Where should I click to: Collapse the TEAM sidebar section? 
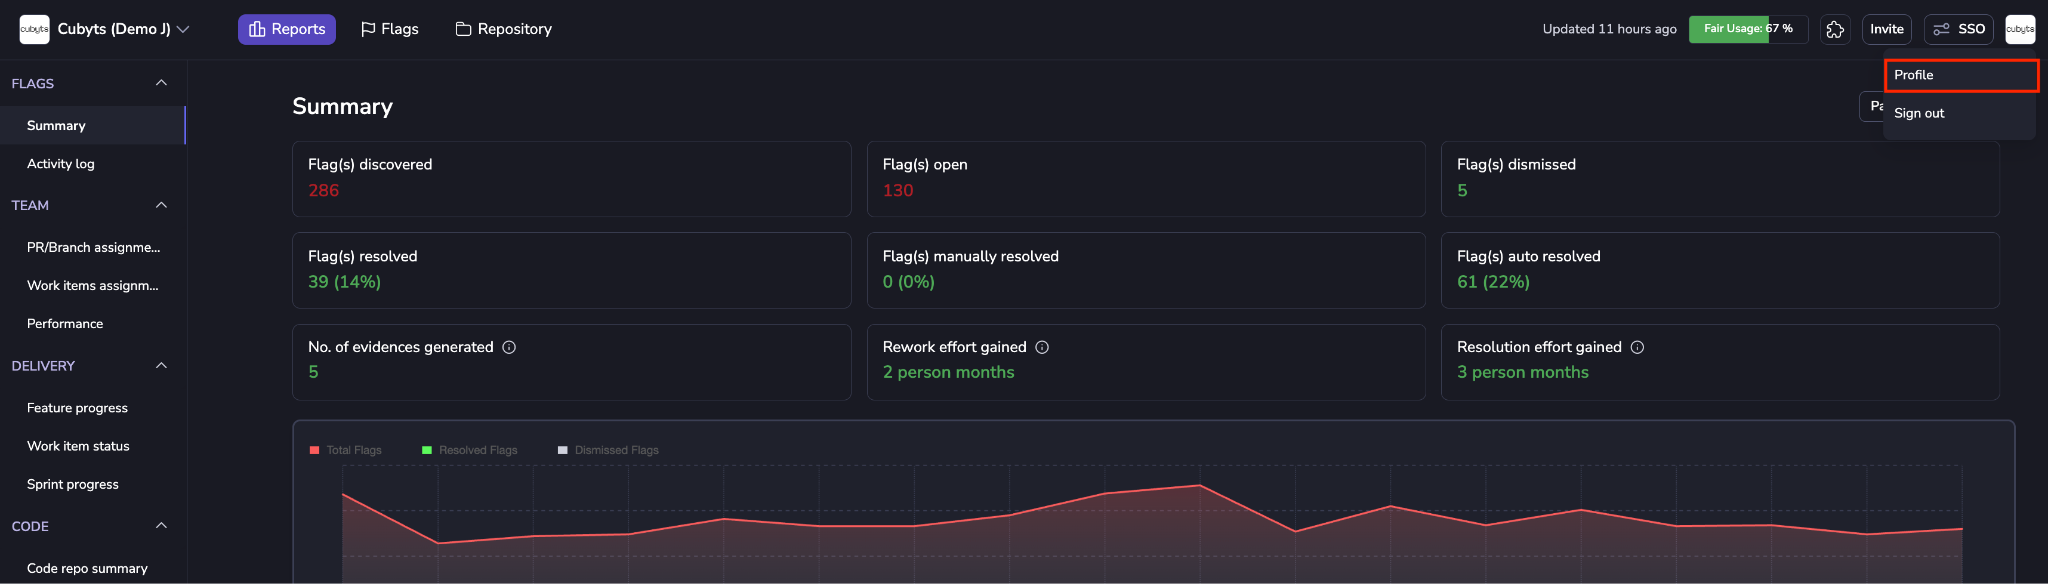[161, 205]
